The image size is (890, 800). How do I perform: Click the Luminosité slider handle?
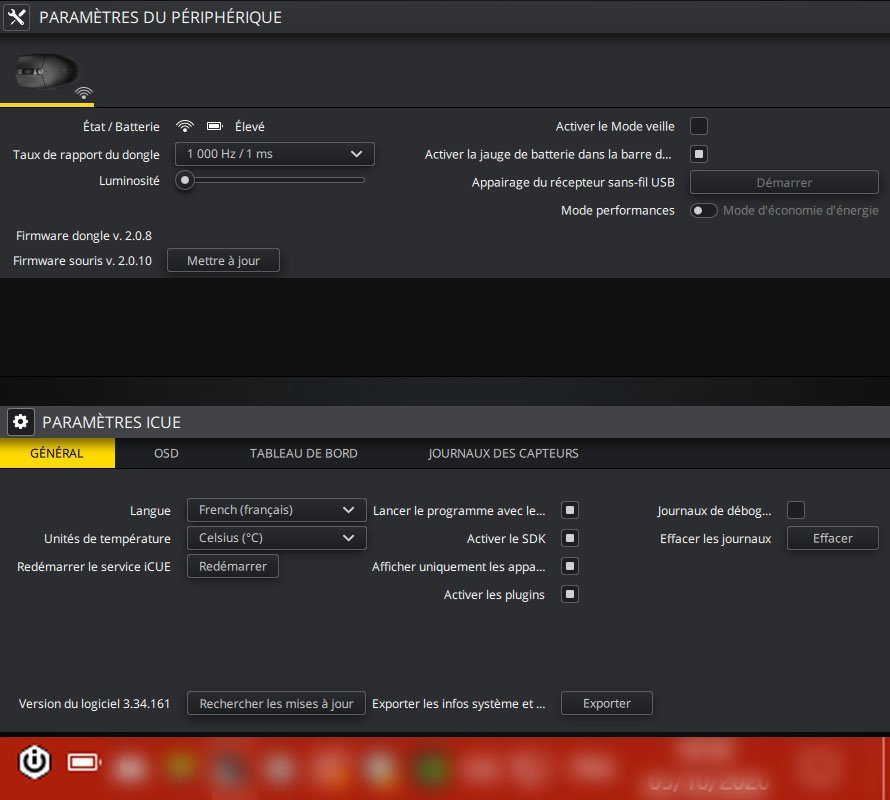184,180
